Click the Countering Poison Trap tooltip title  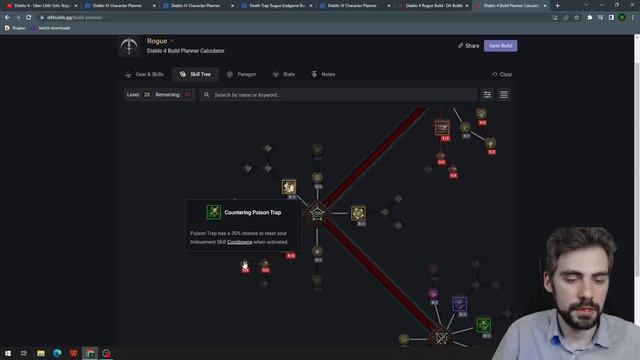click(x=253, y=212)
